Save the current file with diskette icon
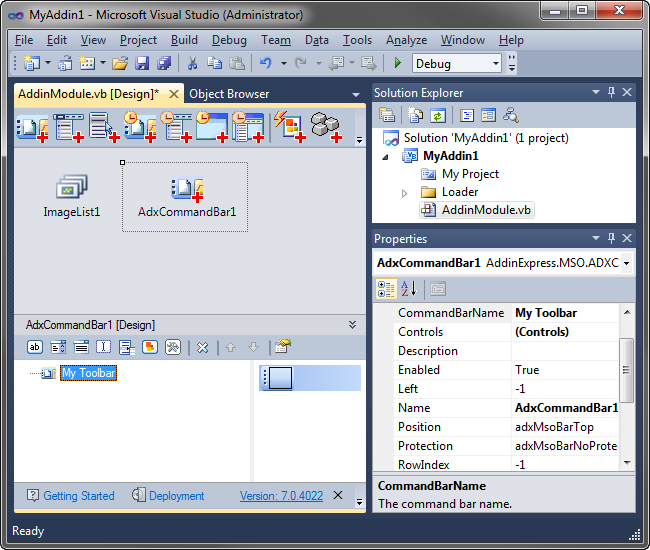This screenshot has height=550, width=650. [x=142, y=63]
